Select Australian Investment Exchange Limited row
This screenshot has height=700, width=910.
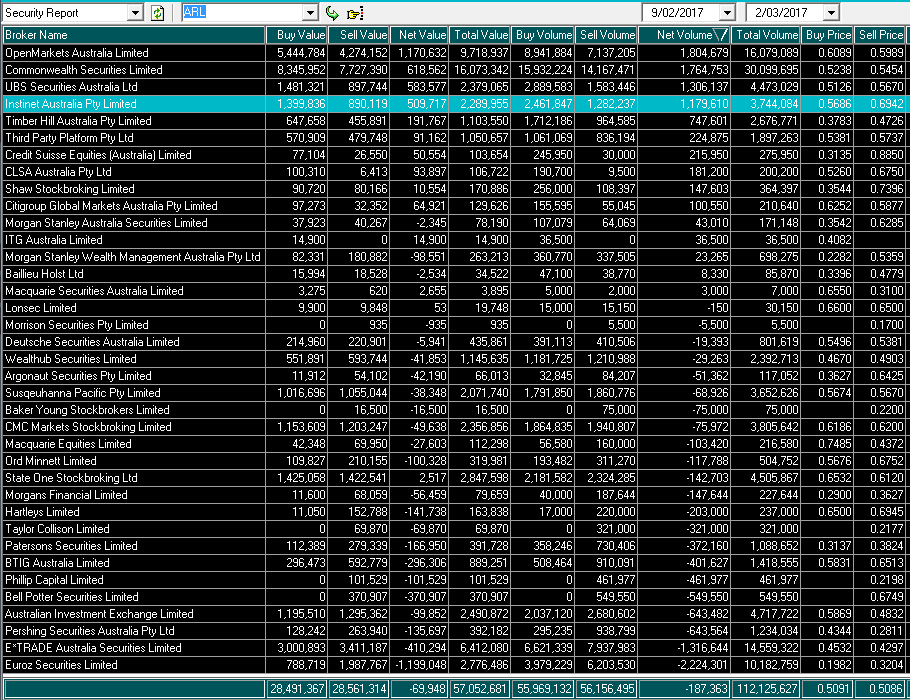click(454, 614)
